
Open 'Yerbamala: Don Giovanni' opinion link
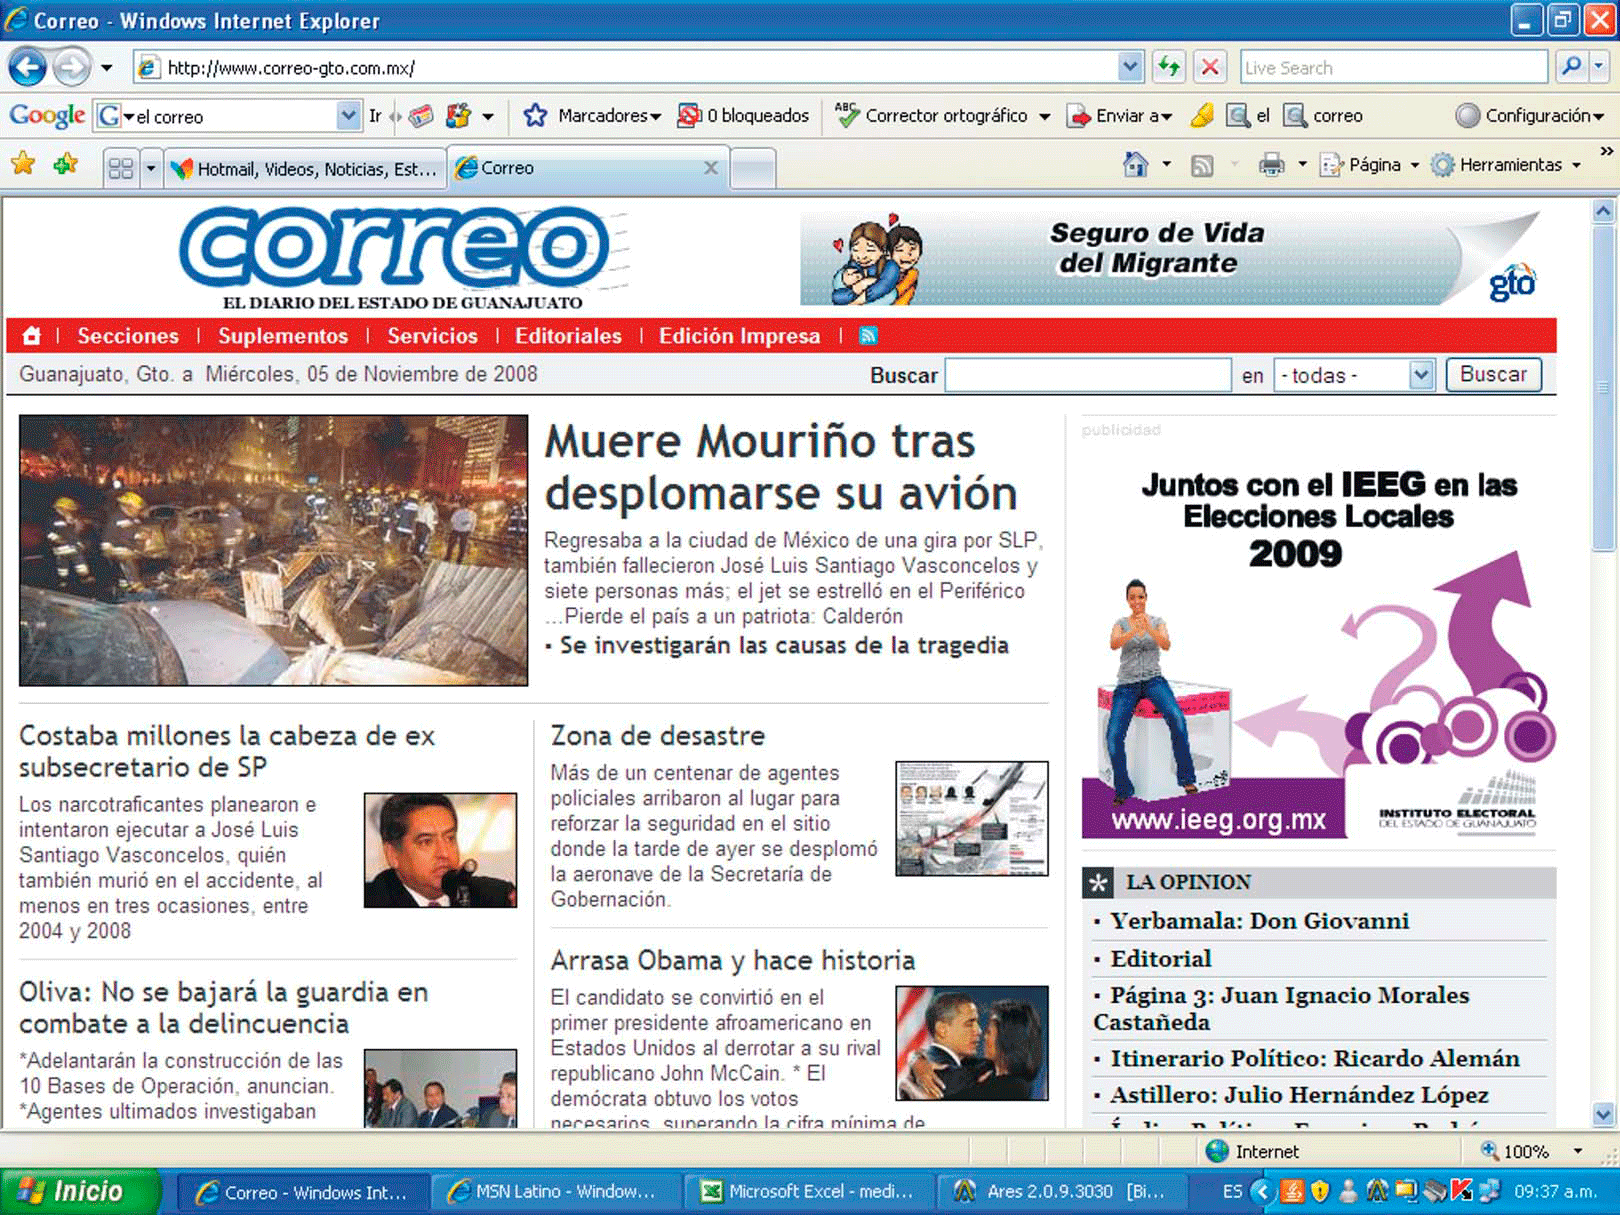point(1259,921)
